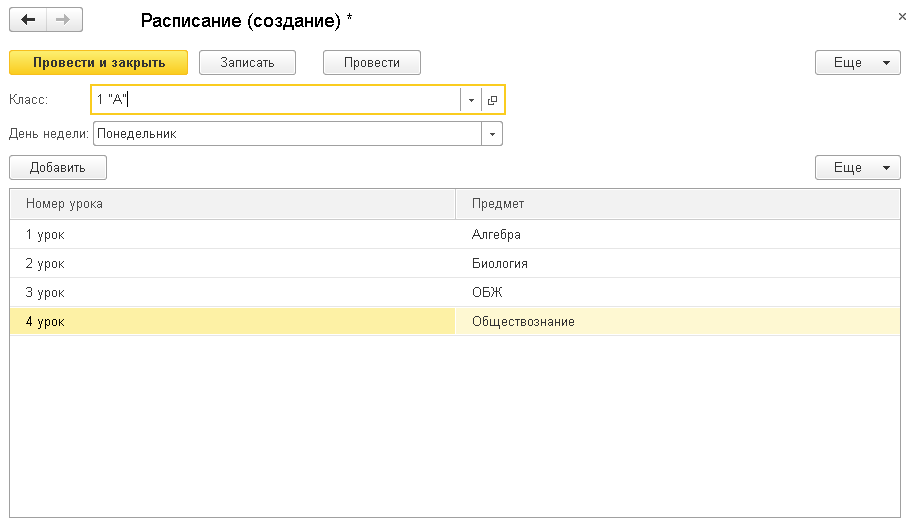914x523 pixels.
Task: Close the Расписание form with the X
Action: pos(902,17)
